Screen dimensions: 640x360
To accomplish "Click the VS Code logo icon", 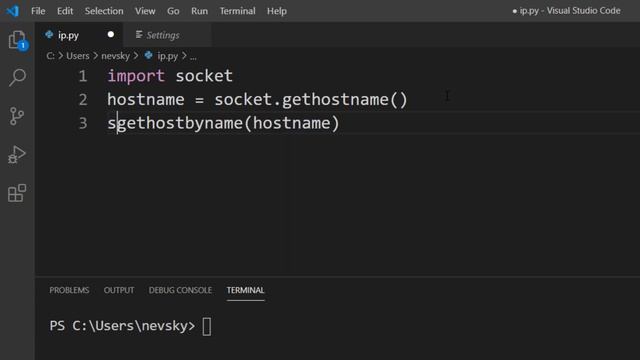I will tap(13, 11).
